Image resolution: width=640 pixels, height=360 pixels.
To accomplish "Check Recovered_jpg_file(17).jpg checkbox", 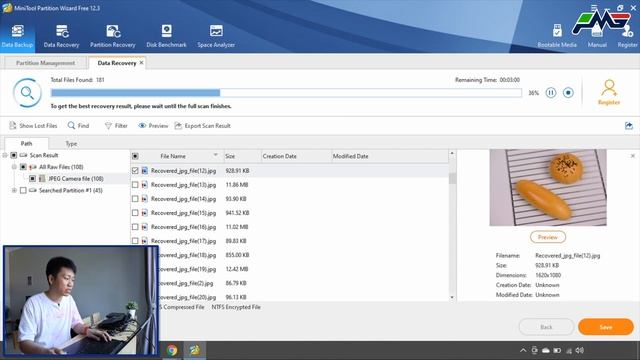I will (135, 241).
